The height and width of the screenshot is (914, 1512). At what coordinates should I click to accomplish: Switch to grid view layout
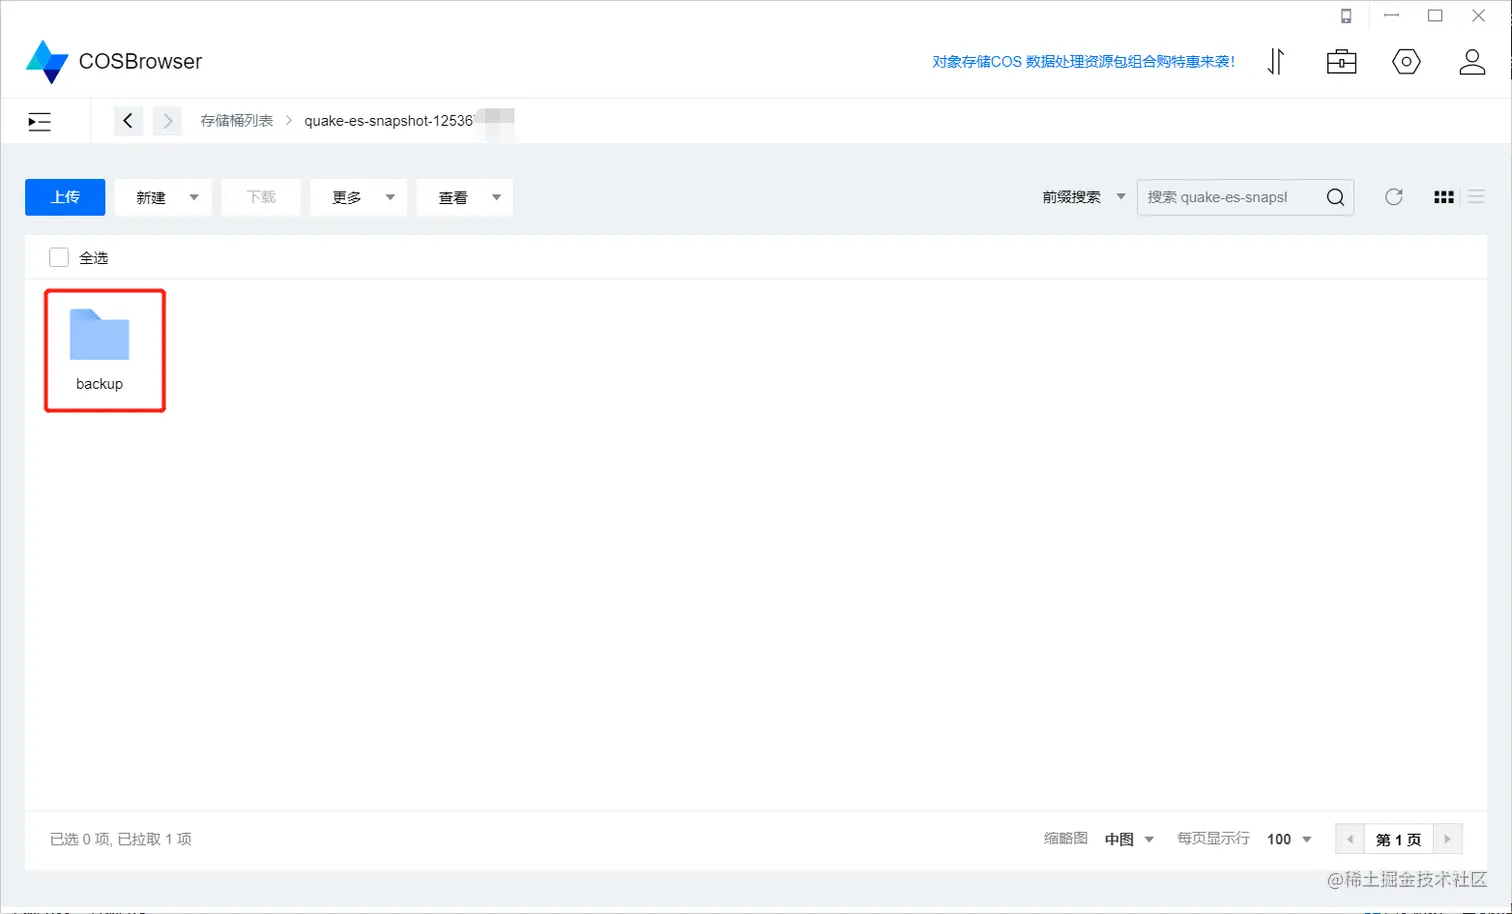(1443, 197)
